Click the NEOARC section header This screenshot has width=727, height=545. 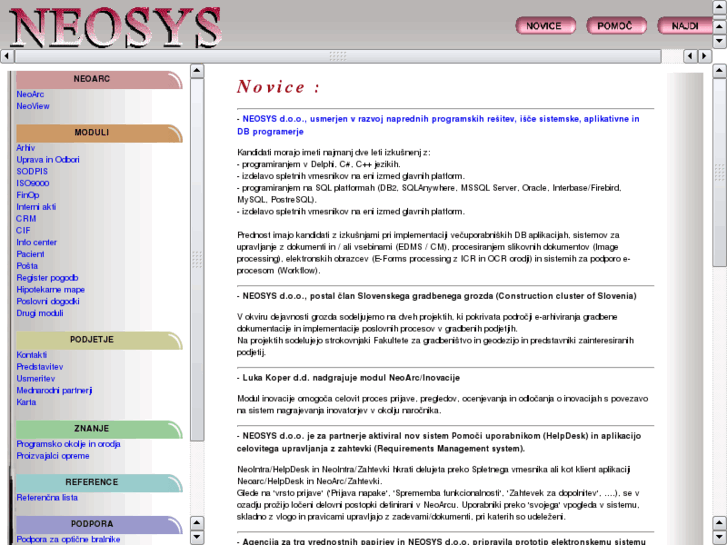coord(99,79)
